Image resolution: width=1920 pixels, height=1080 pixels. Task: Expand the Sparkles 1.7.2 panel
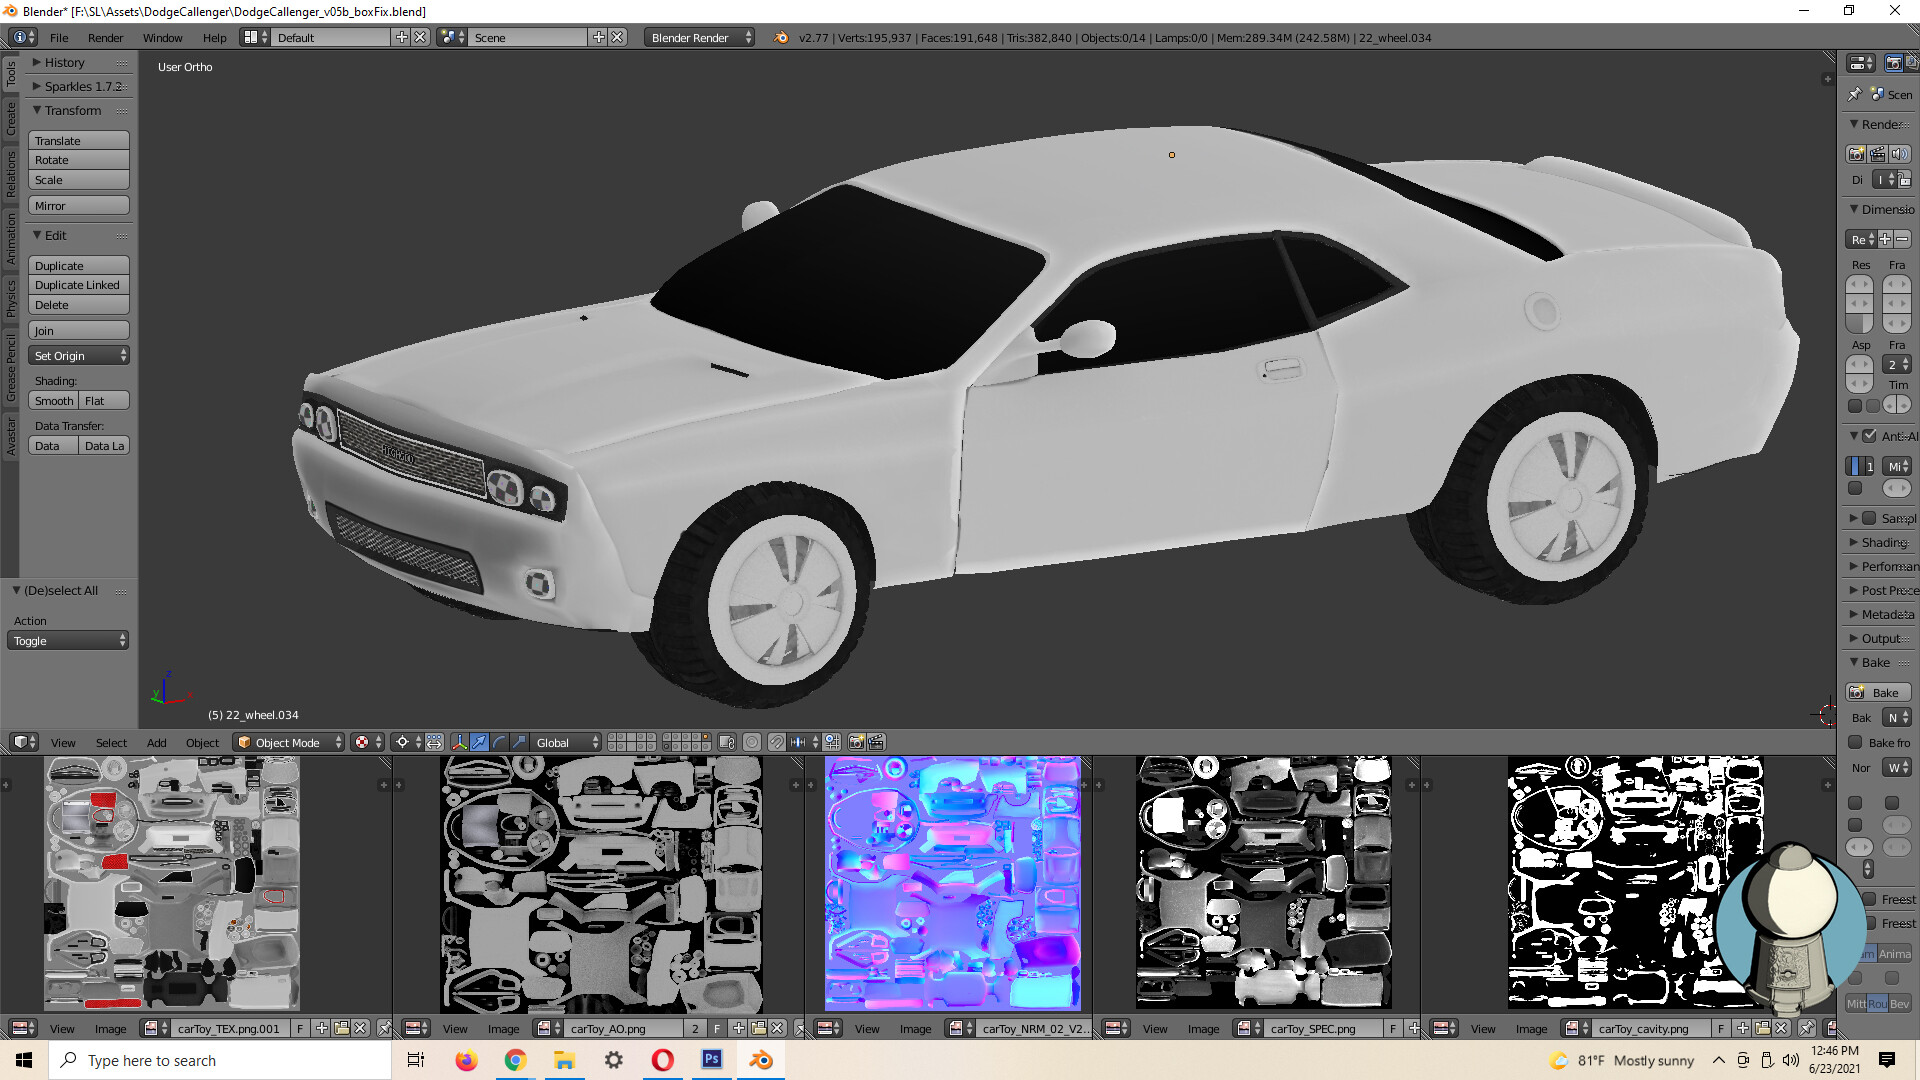[77, 86]
